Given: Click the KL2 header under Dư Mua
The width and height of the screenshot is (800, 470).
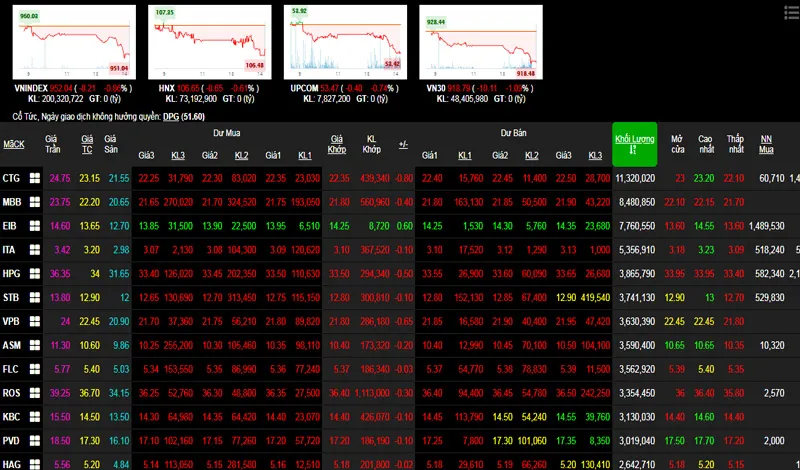Looking at the screenshot, I should [x=241, y=155].
